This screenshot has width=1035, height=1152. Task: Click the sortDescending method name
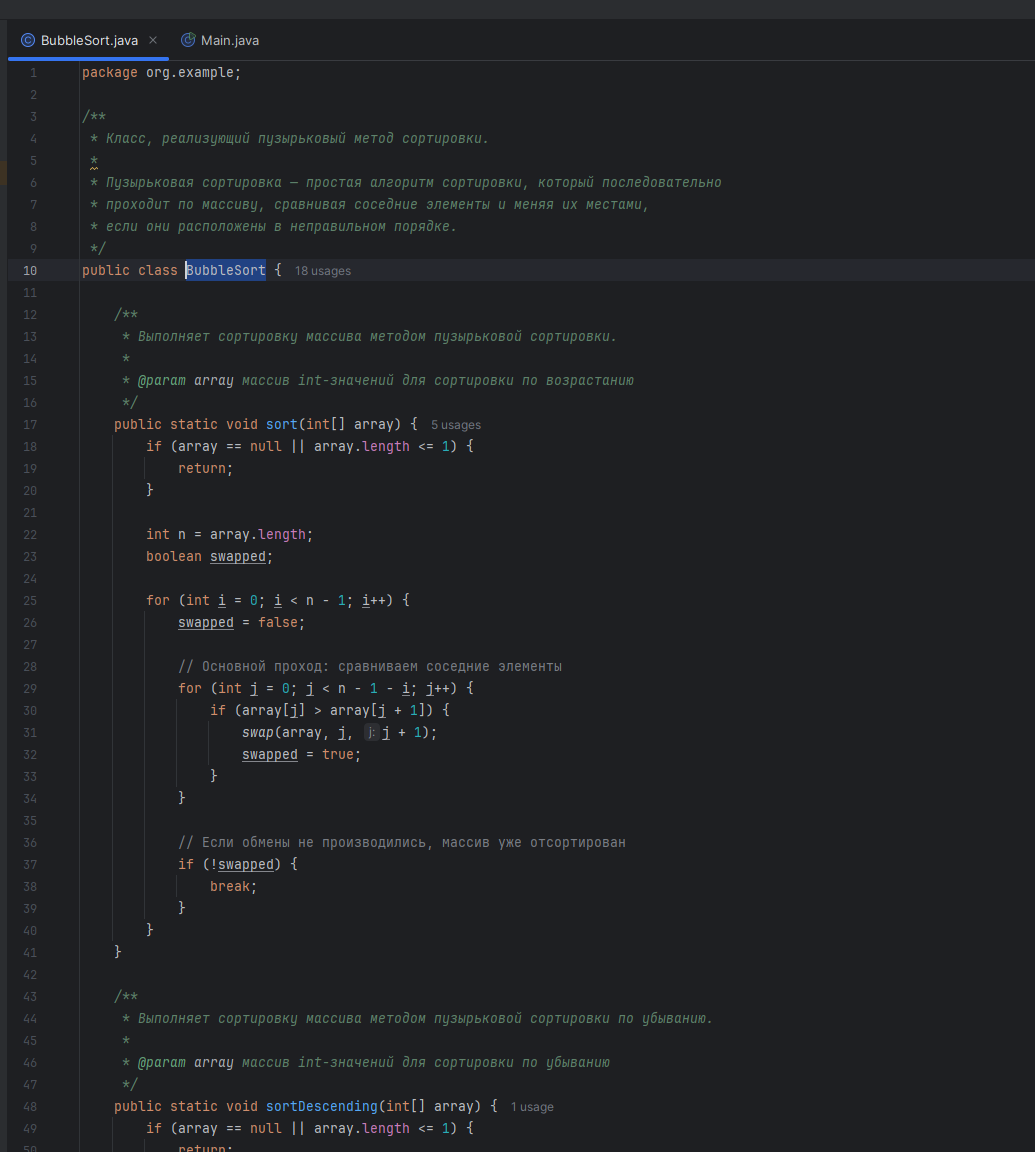coord(322,1106)
